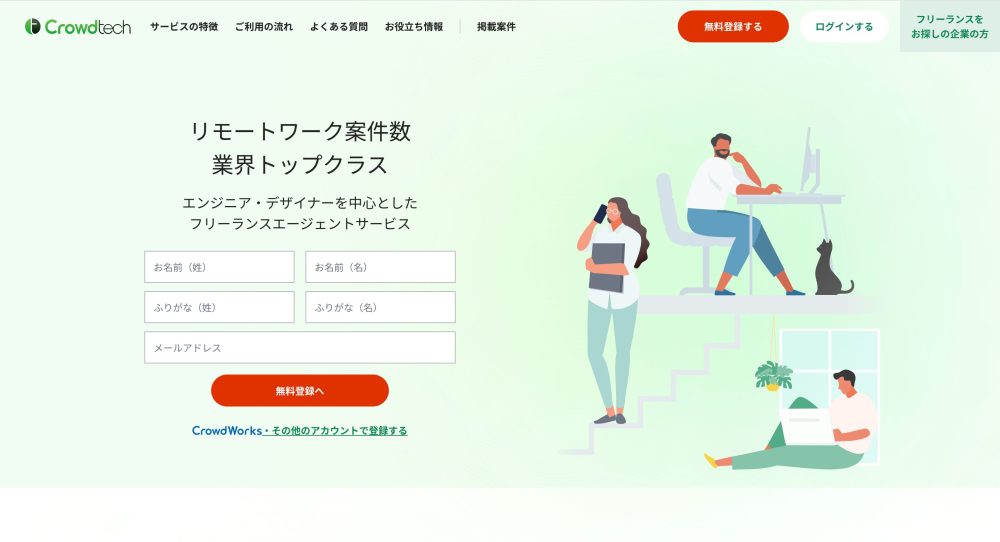Viewport: 1000px width, 542px height.
Task: Open お役立ち情報 navigation link
Action: [x=413, y=27]
